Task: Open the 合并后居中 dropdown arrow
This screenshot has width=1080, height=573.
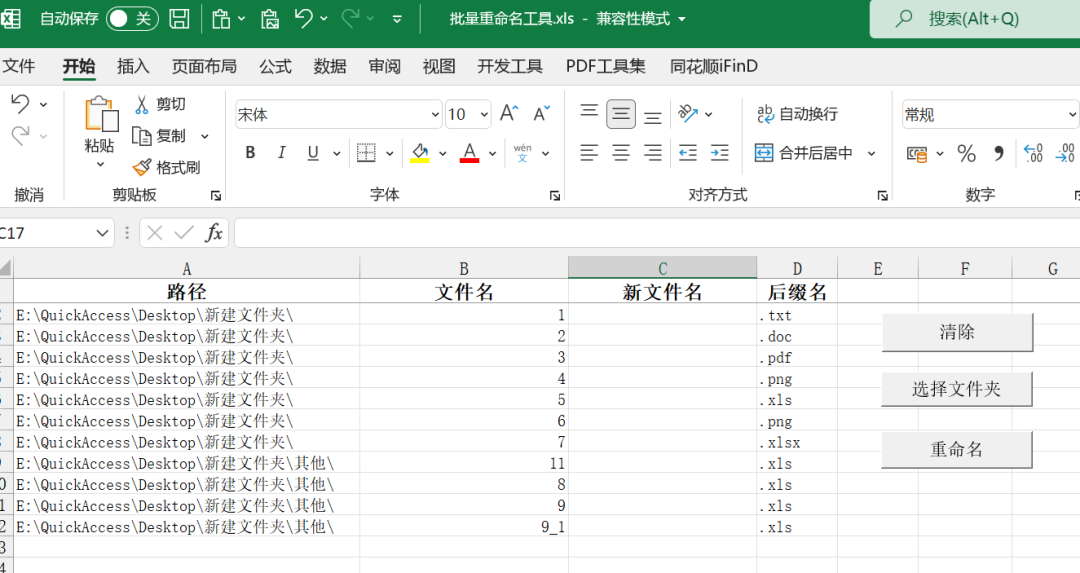Action: (x=871, y=154)
